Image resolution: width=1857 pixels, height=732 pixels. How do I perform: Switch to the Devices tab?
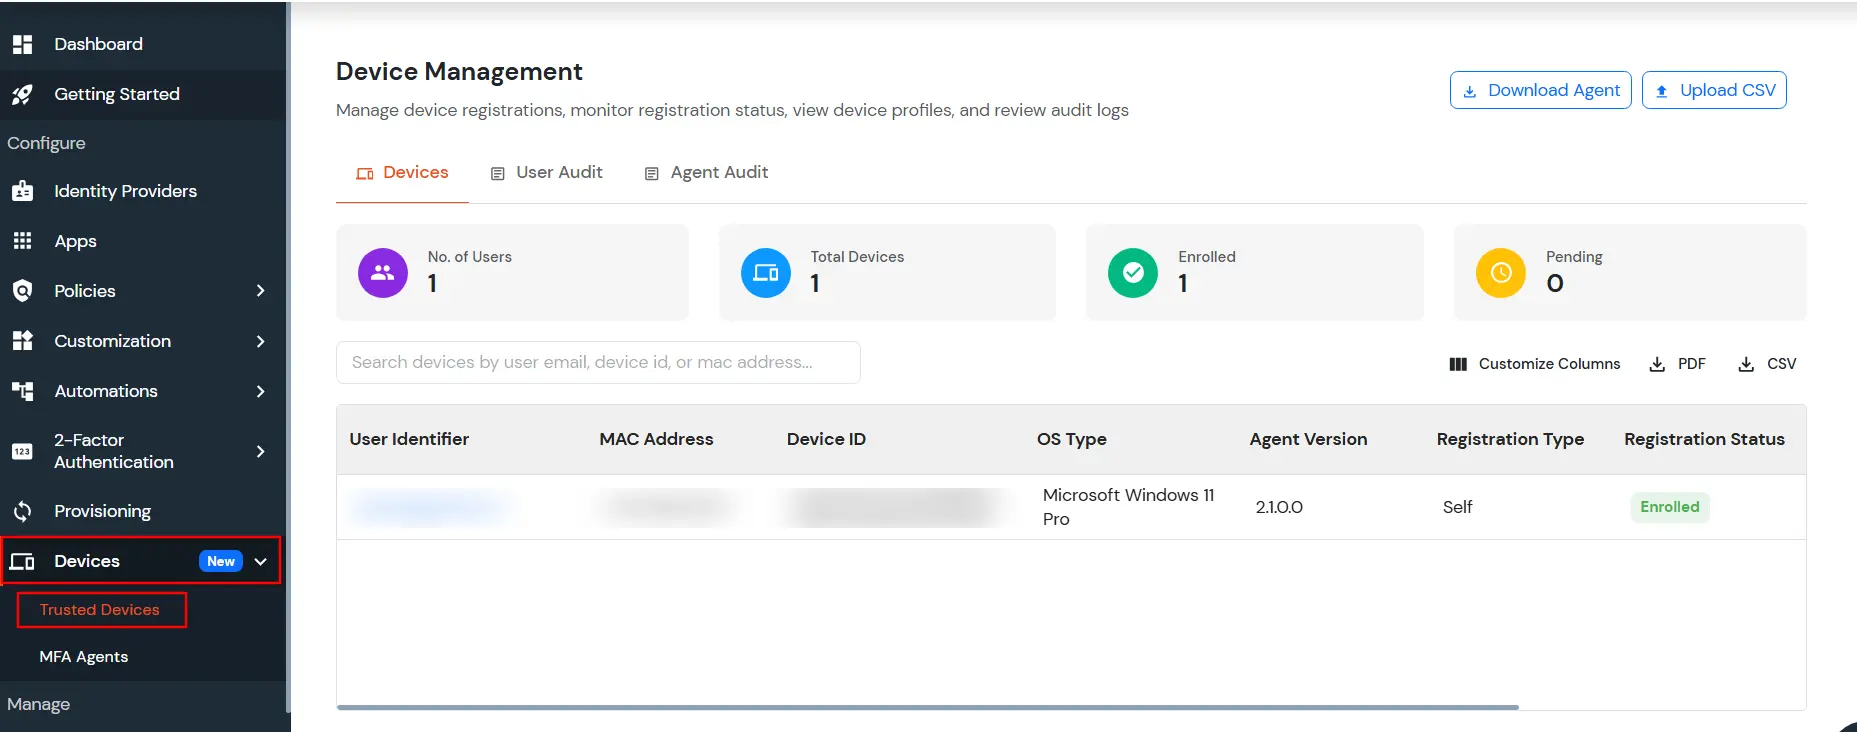coord(402,173)
